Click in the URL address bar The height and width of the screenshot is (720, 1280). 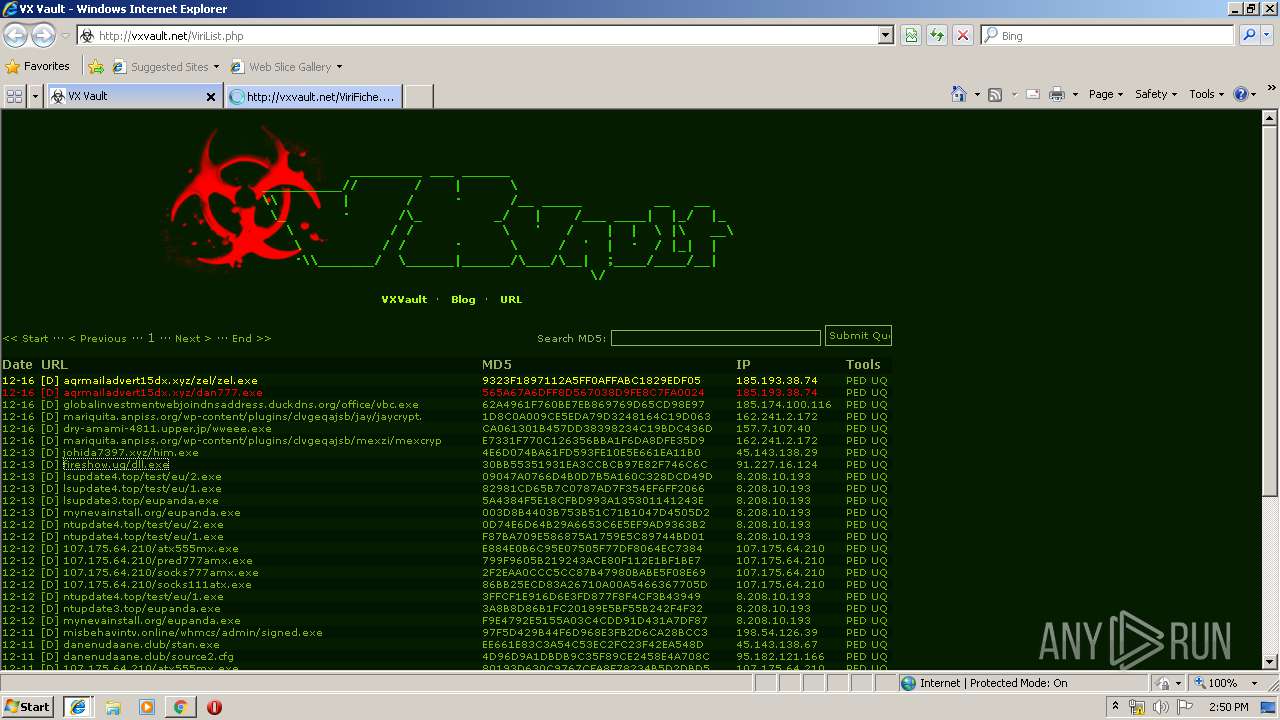tap(485, 35)
